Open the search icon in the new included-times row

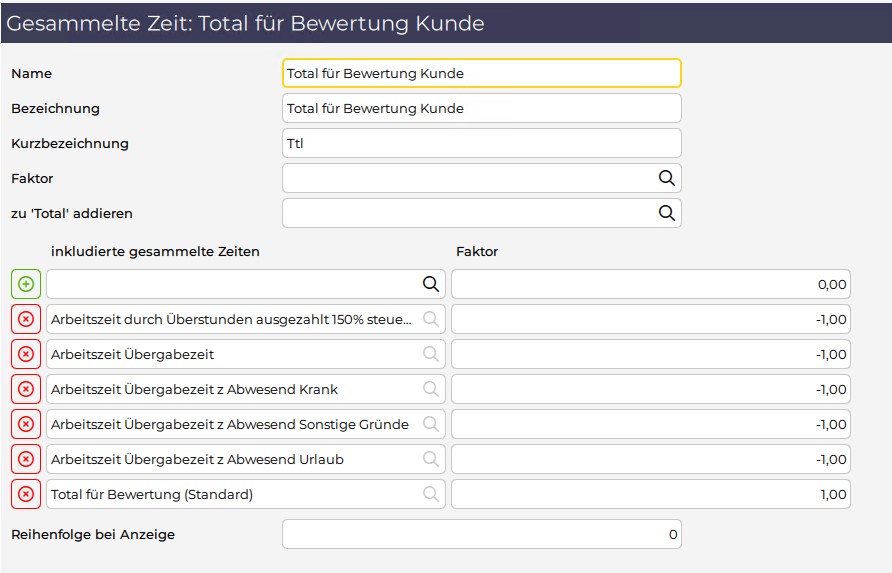click(431, 284)
